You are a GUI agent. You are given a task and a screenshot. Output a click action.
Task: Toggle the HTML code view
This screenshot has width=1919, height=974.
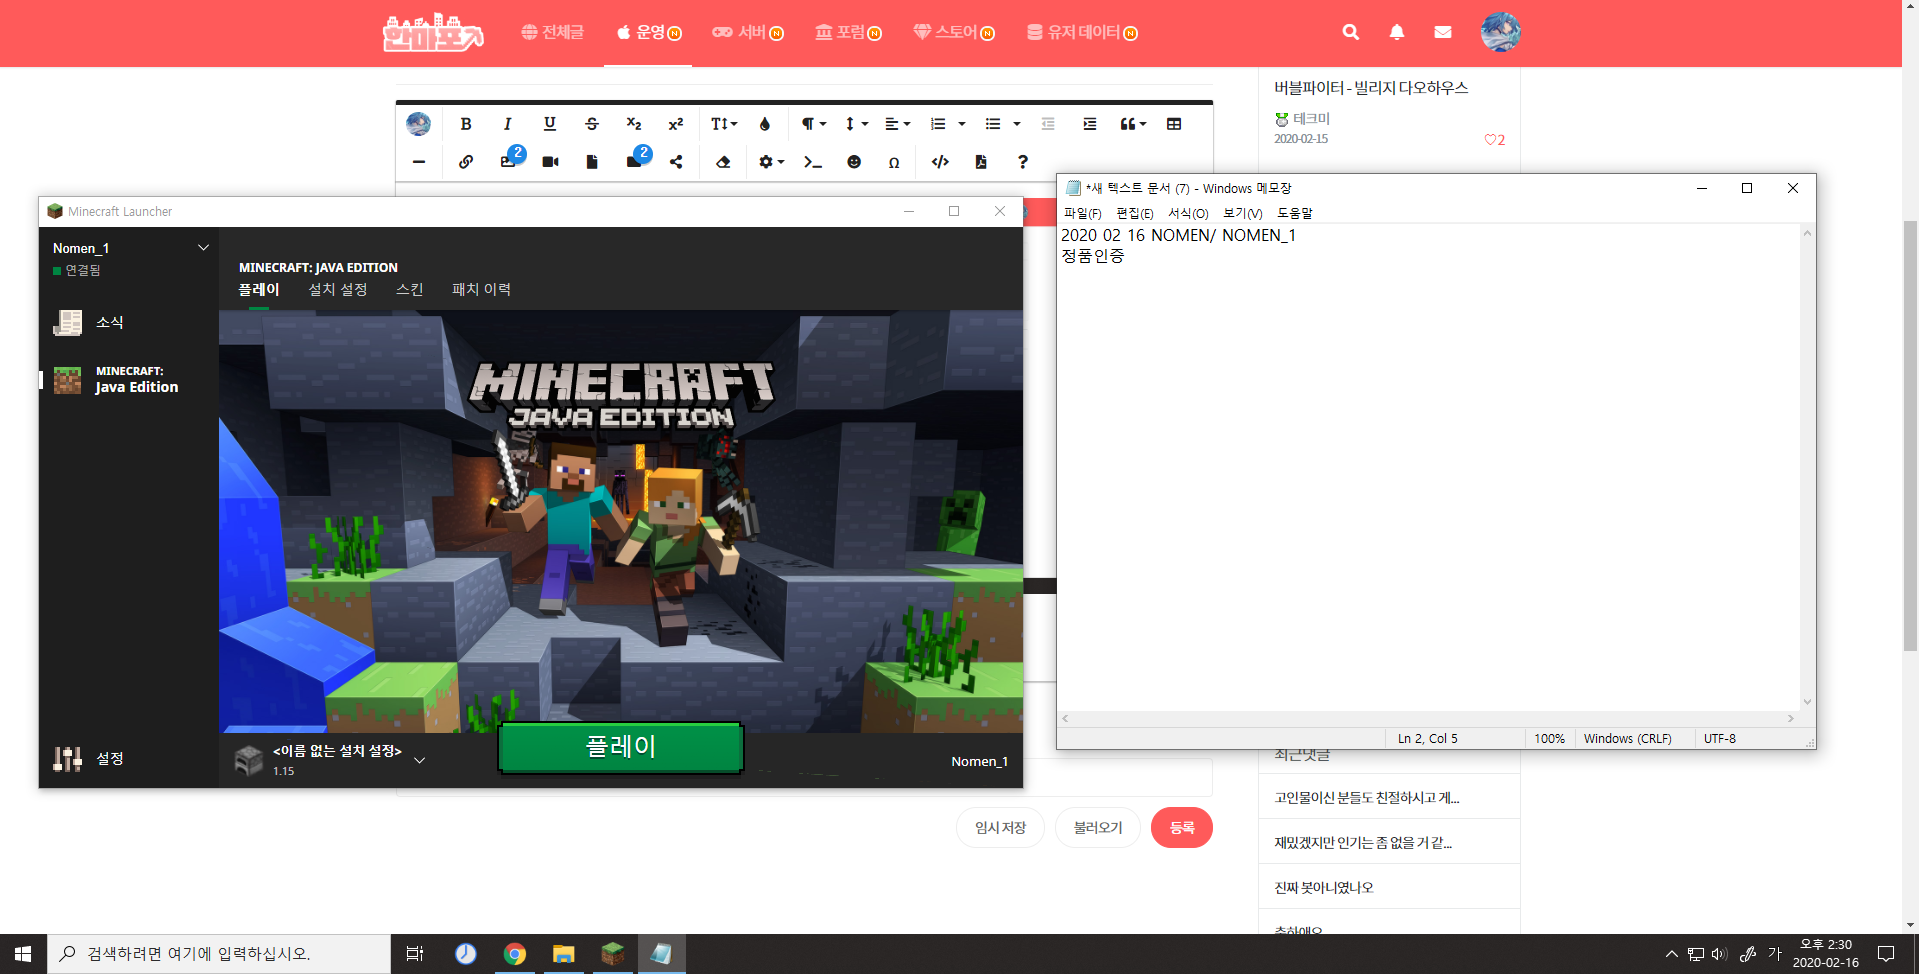(x=940, y=162)
